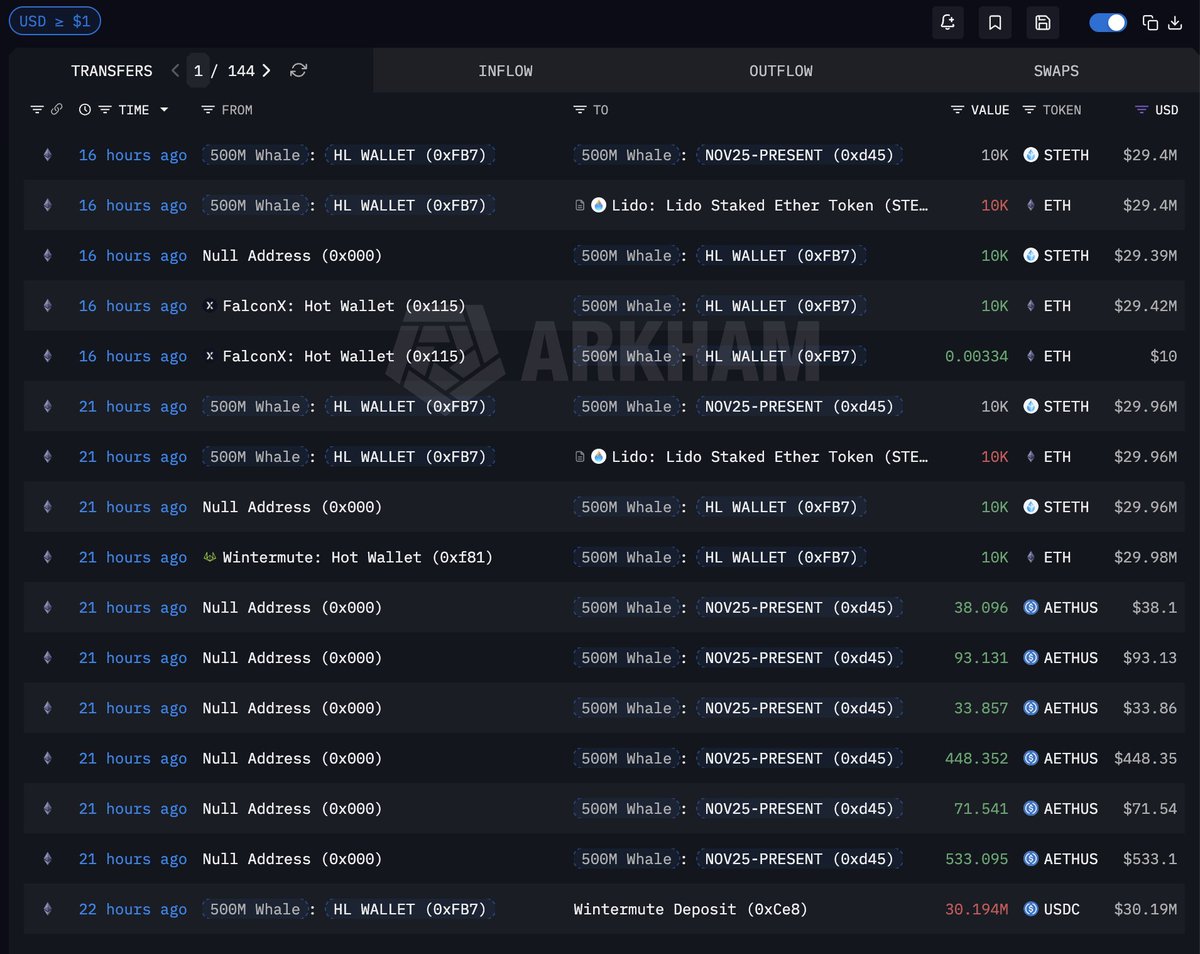The height and width of the screenshot is (954, 1200).
Task: Toggle the blue switch in top bar
Action: [1108, 22]
